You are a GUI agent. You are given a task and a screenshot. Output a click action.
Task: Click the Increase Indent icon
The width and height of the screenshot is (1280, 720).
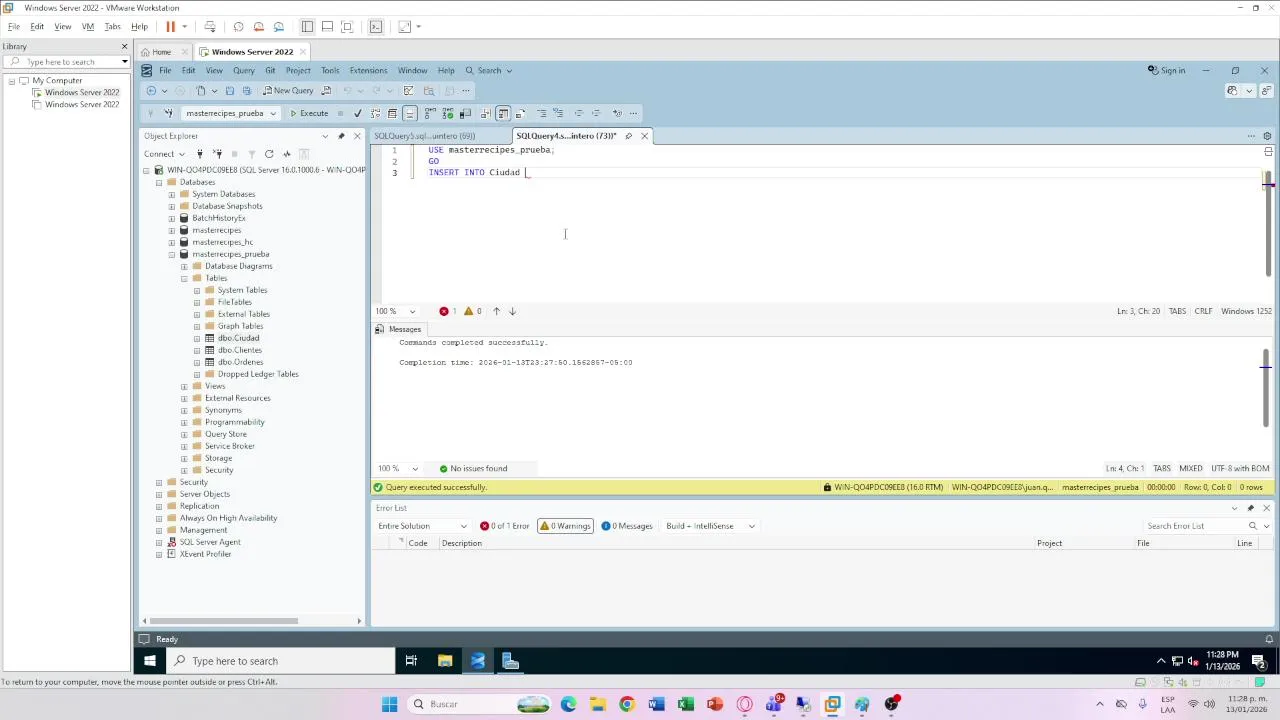(x=596, y=113)
